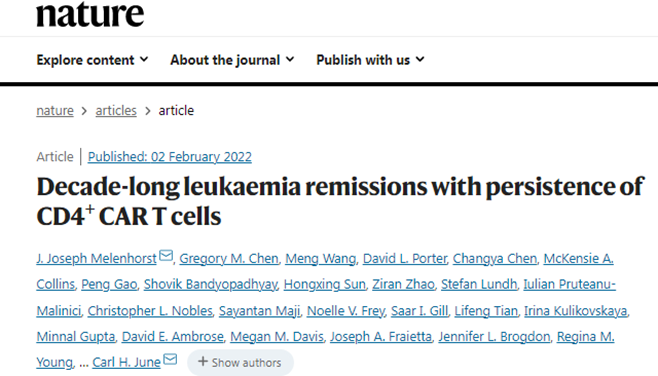Expand Publish with us menu

371,60
